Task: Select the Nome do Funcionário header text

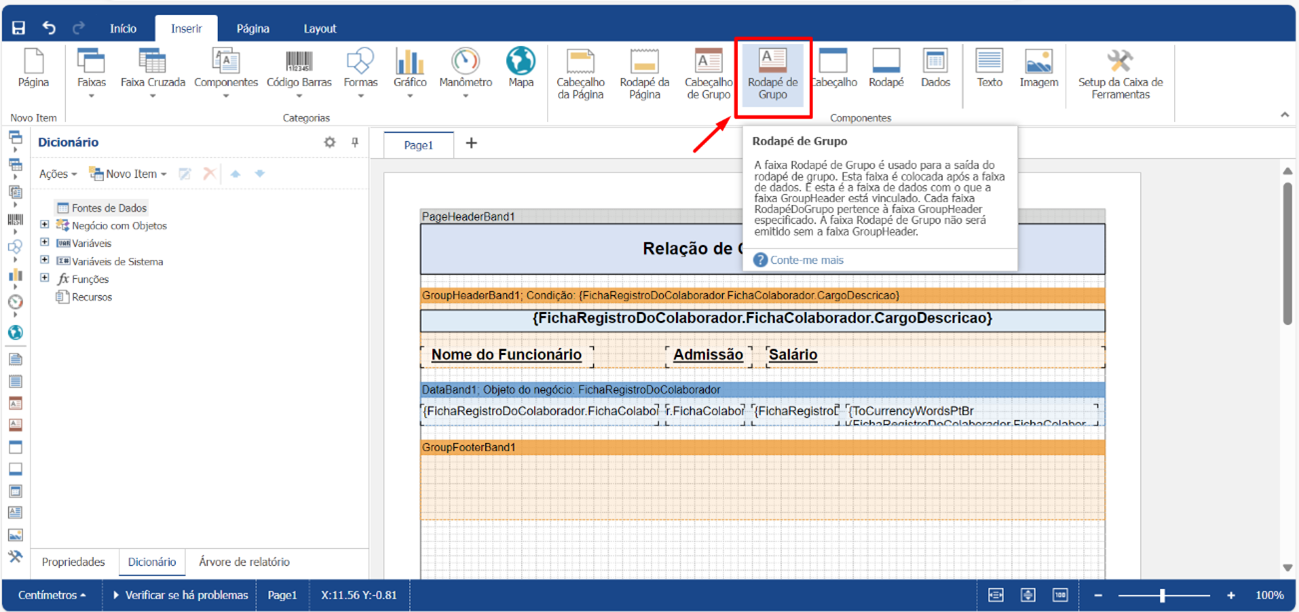Action: 506,355
